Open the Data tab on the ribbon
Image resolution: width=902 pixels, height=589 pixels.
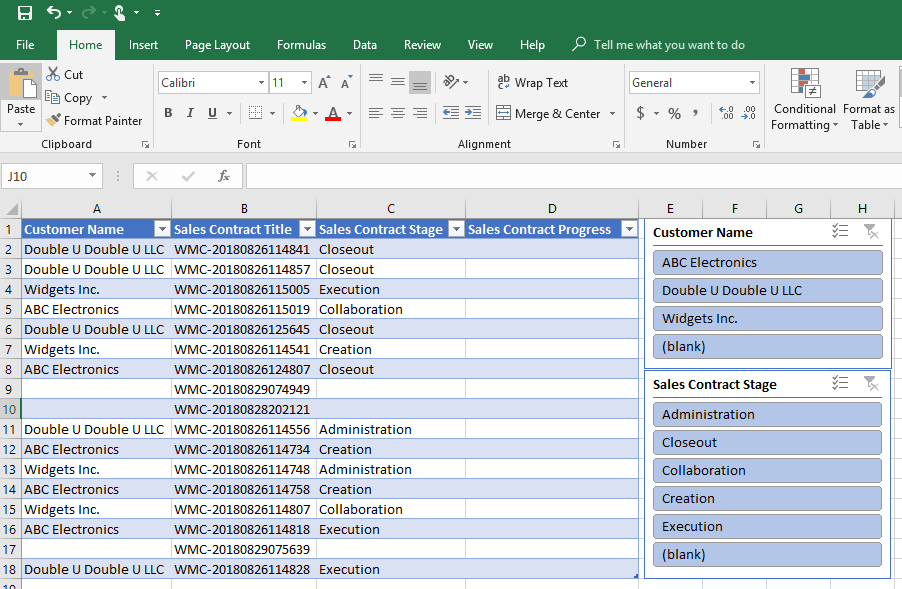(364, 45)
